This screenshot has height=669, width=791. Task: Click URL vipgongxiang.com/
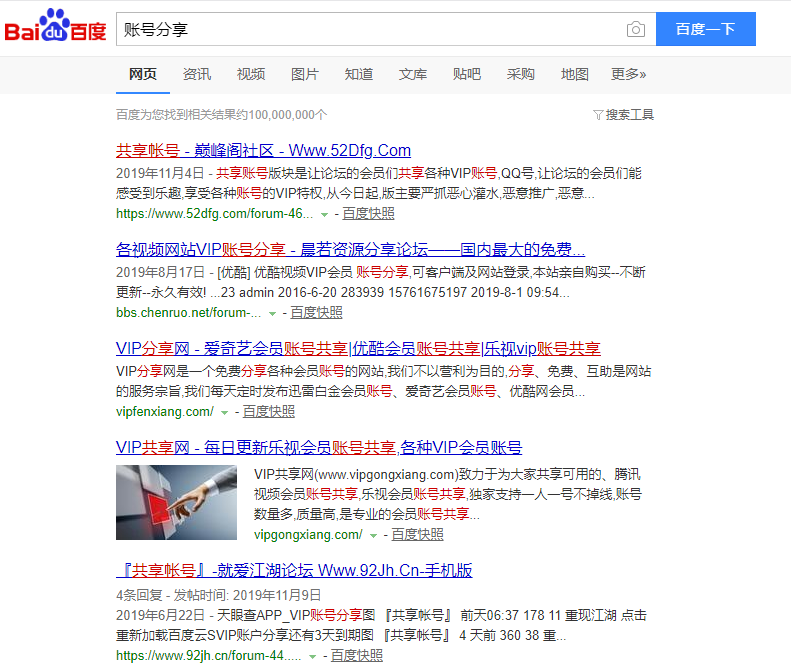308,535
